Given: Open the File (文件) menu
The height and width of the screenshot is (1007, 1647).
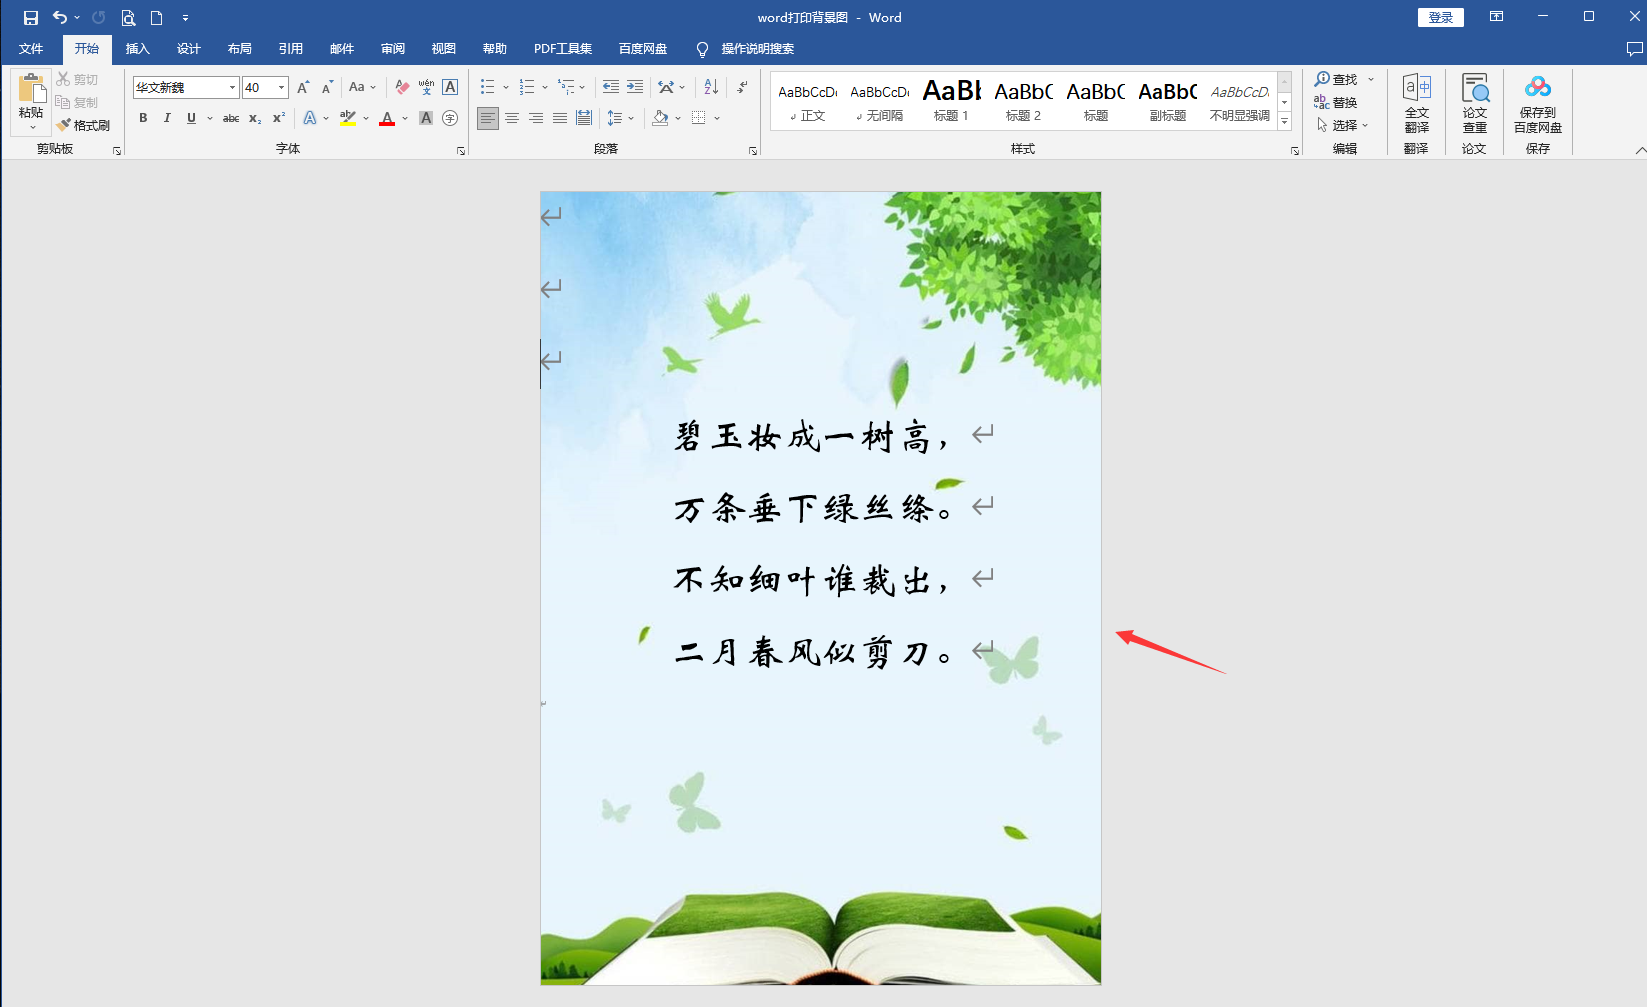Looking at the screenshot, I should coord(31,49).
